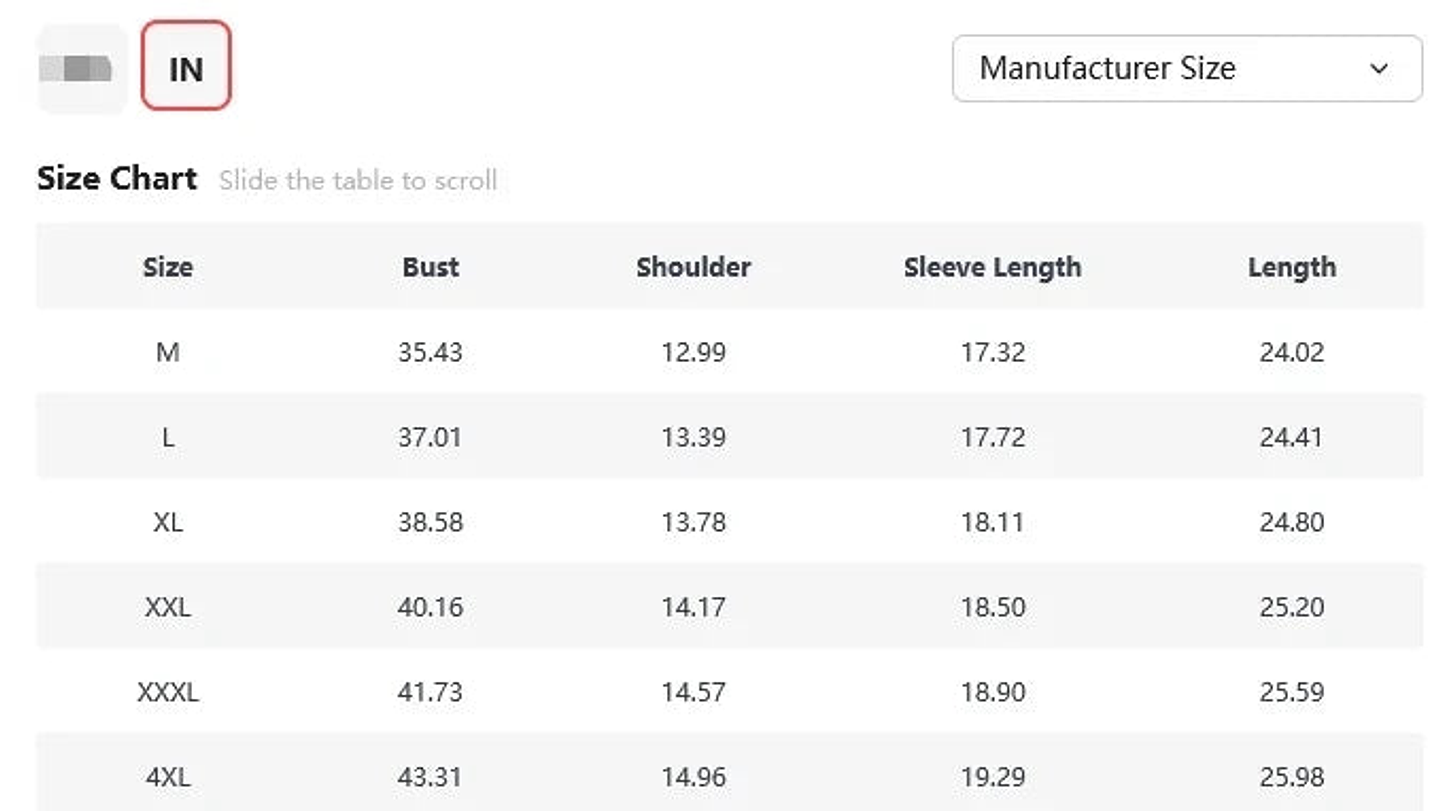Select the 4XL size row label
Viewport: 1440px width, 811px height.
pyautogui.click(x=168, y=777)
